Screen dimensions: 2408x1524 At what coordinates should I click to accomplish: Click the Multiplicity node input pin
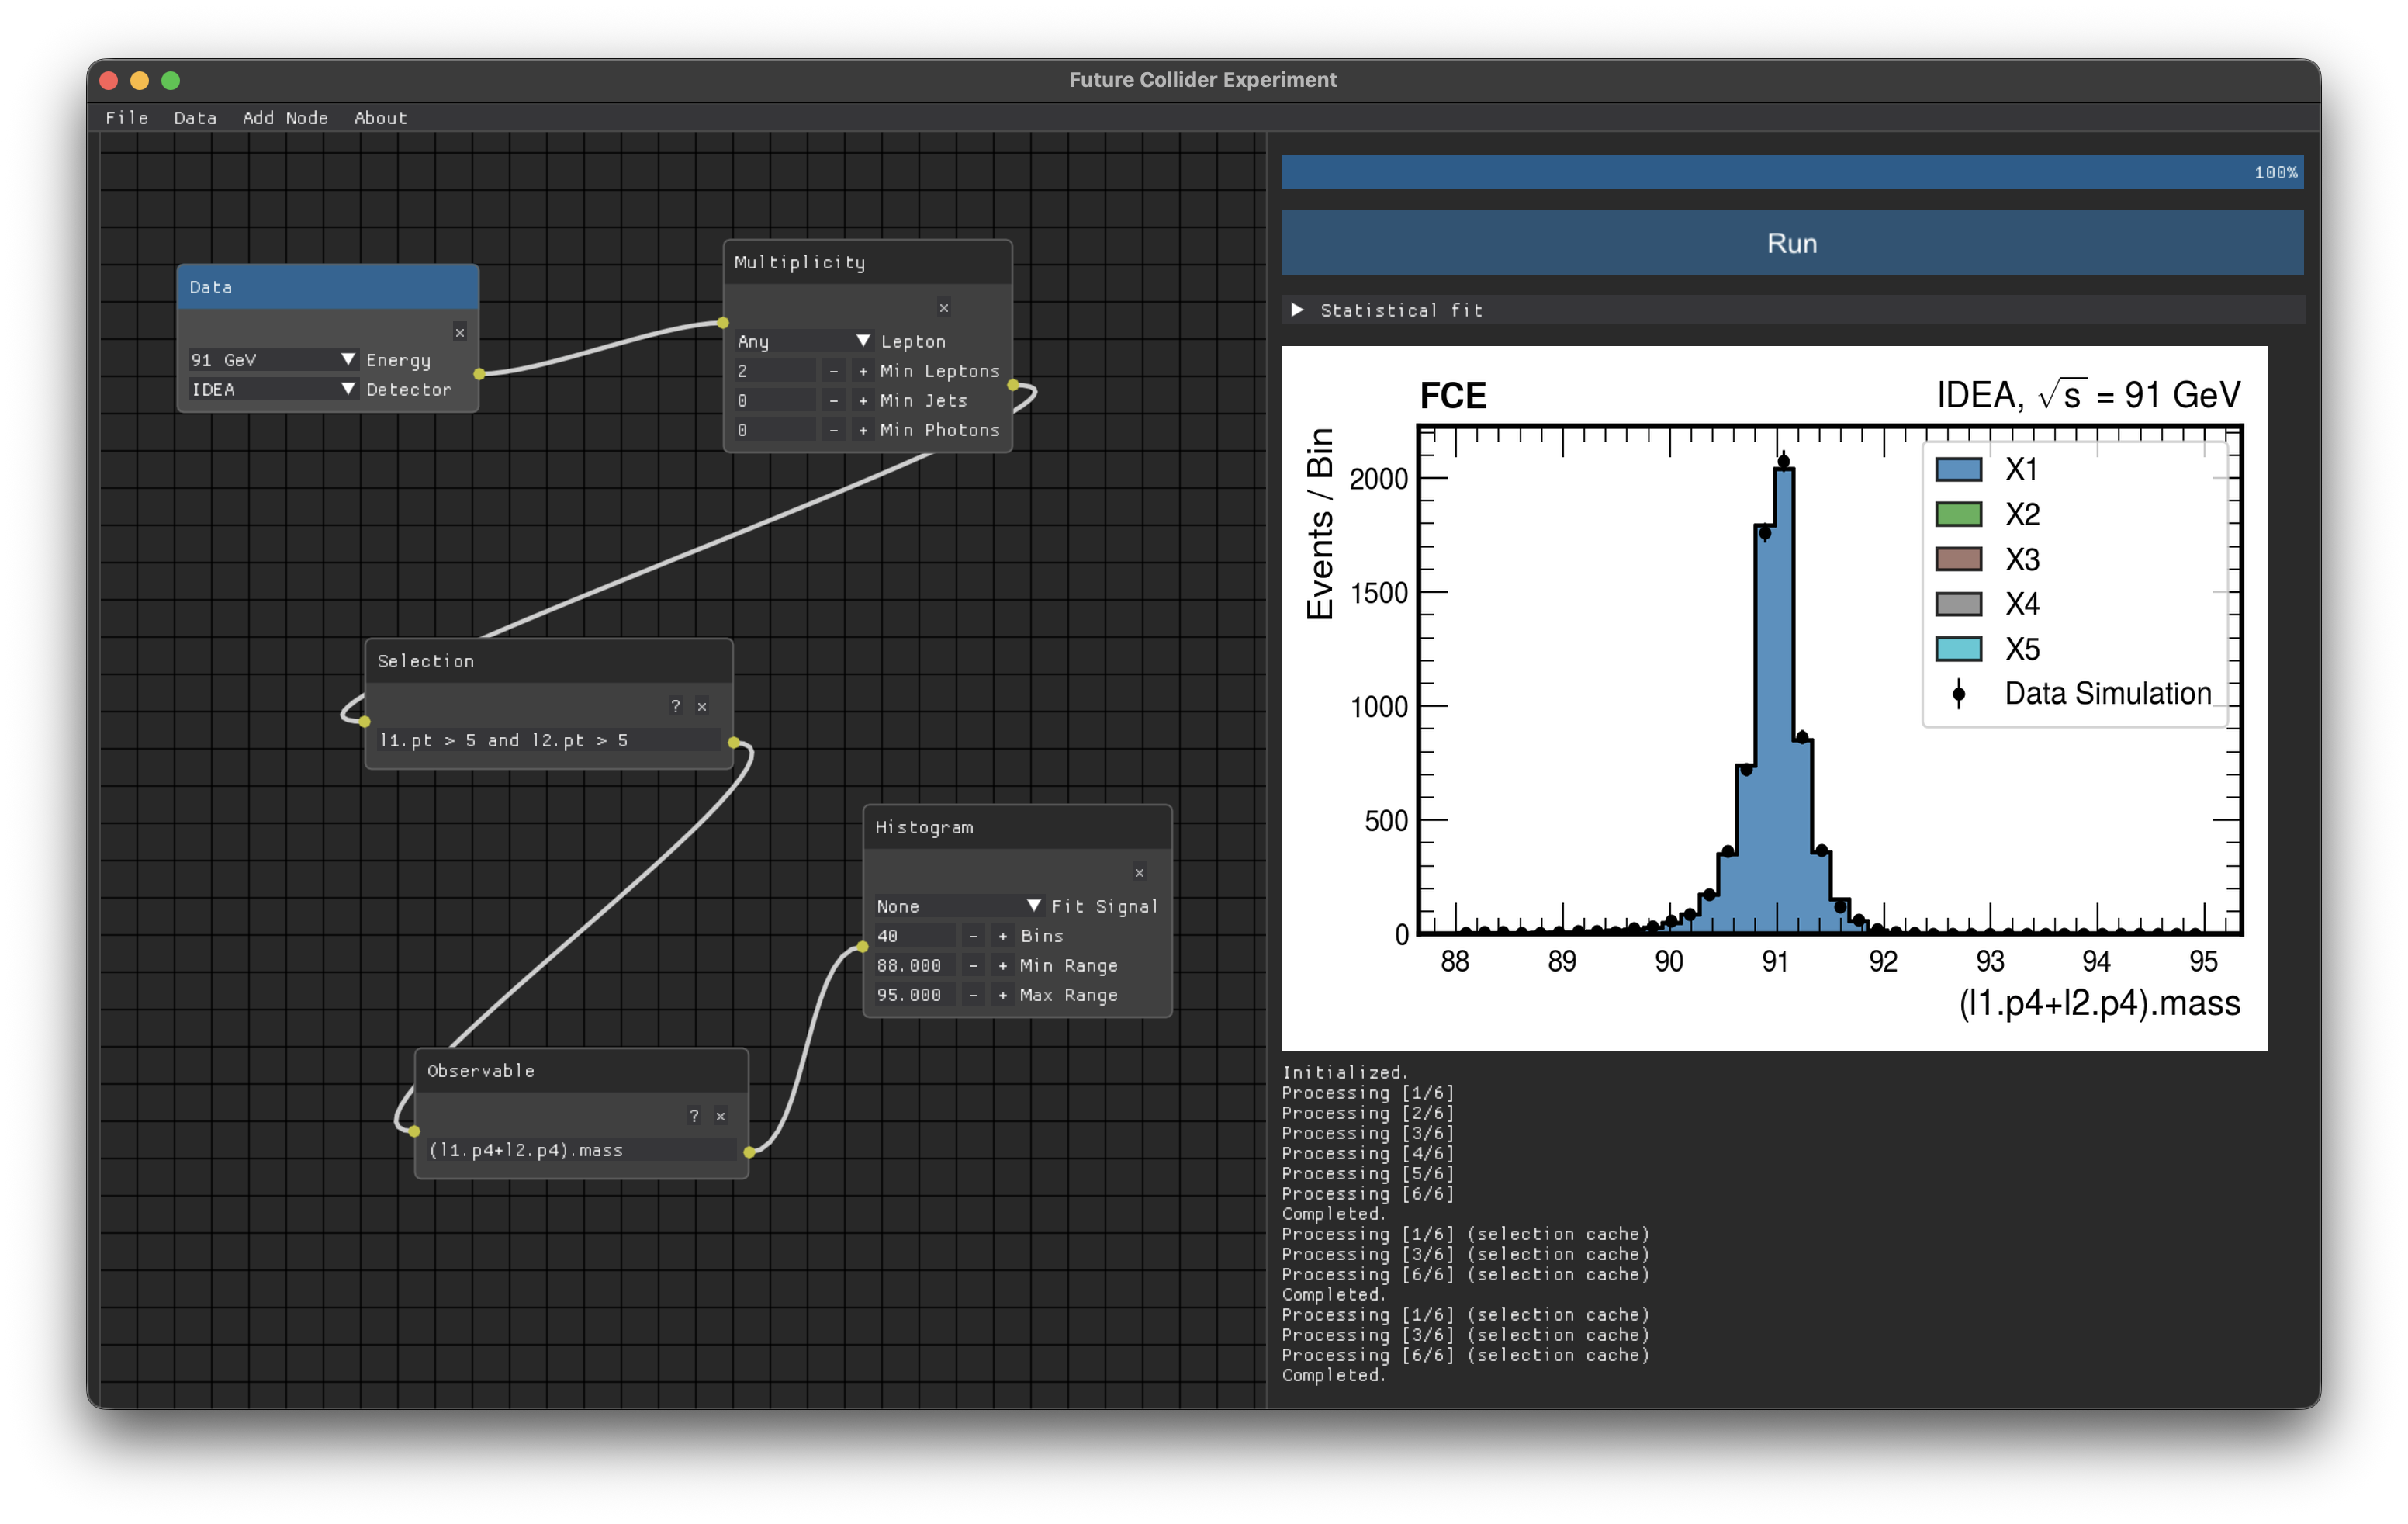(723, 323)
